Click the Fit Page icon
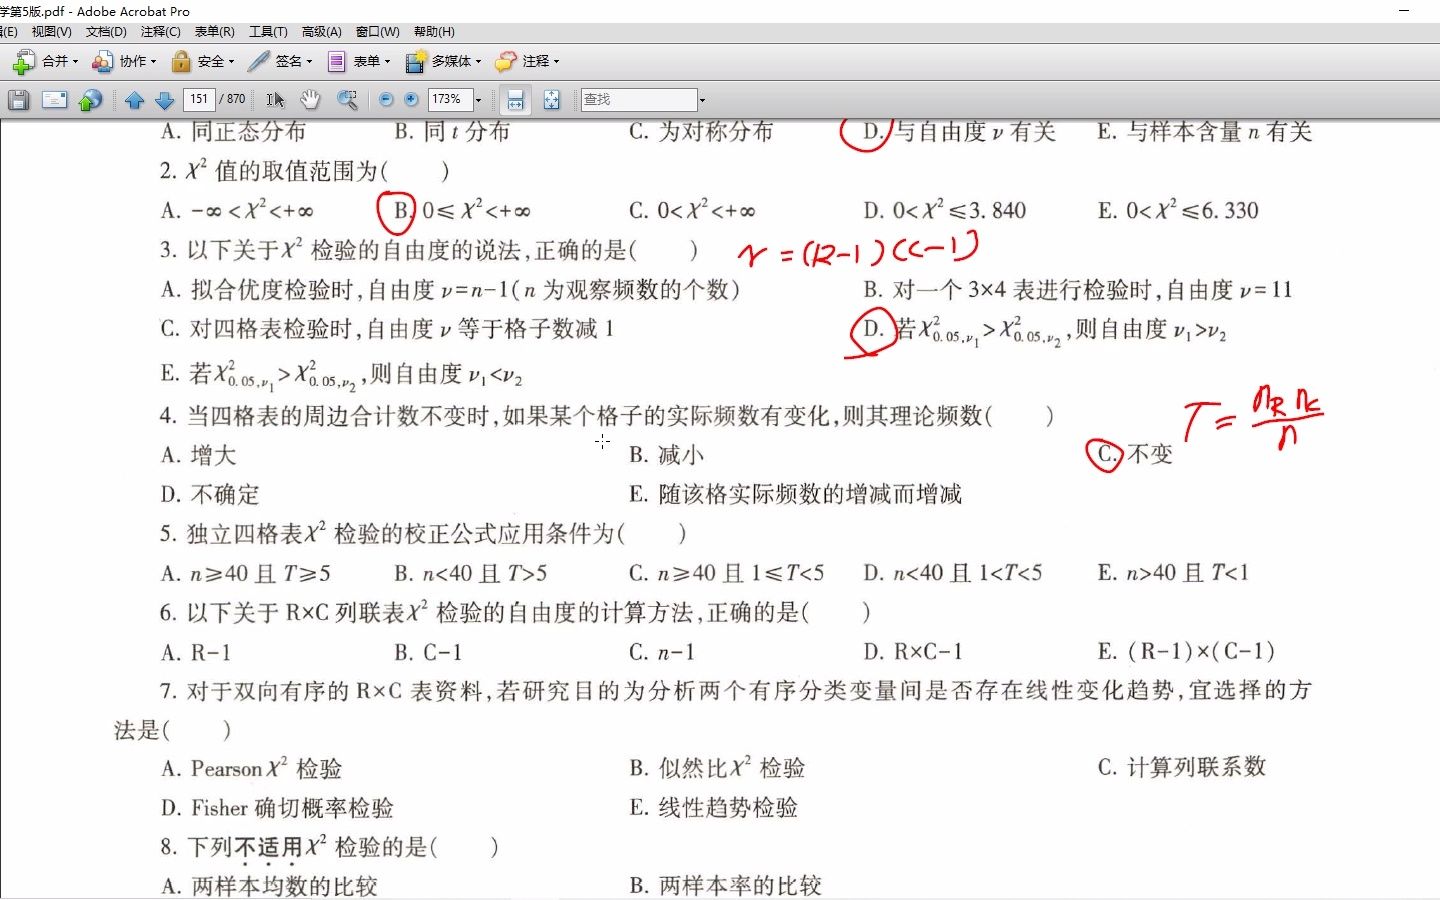 point(551,100)
